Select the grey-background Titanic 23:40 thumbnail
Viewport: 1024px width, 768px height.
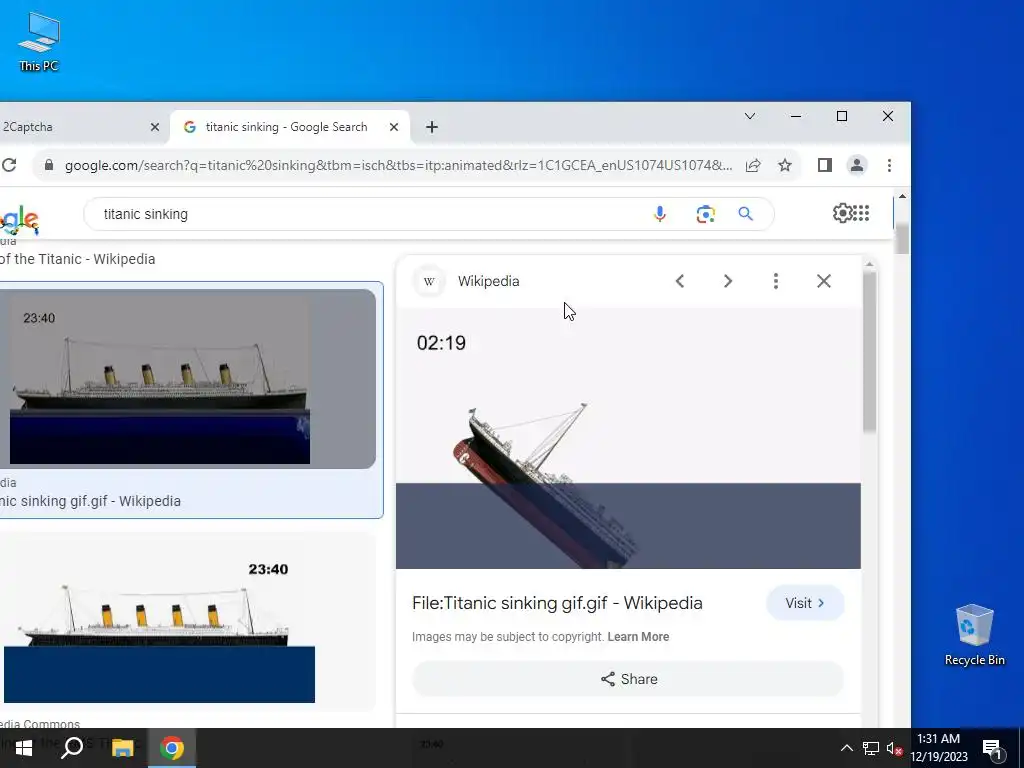pos(187,379)
